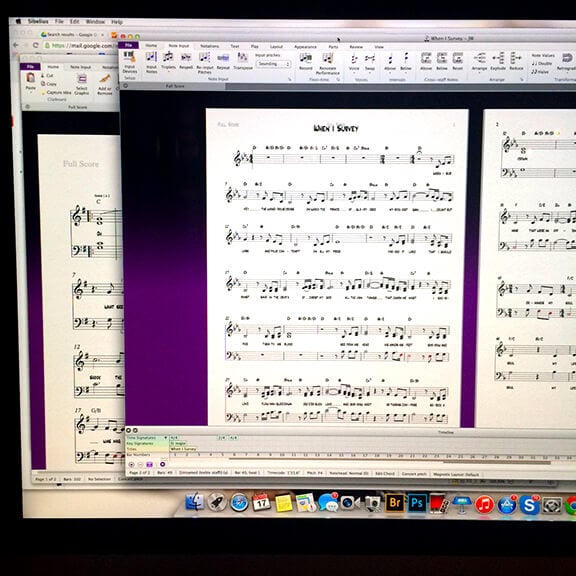The image size is (576, 576).
Task: Open the Triplets dropdown arrow
Action: (x=168, y=72)
